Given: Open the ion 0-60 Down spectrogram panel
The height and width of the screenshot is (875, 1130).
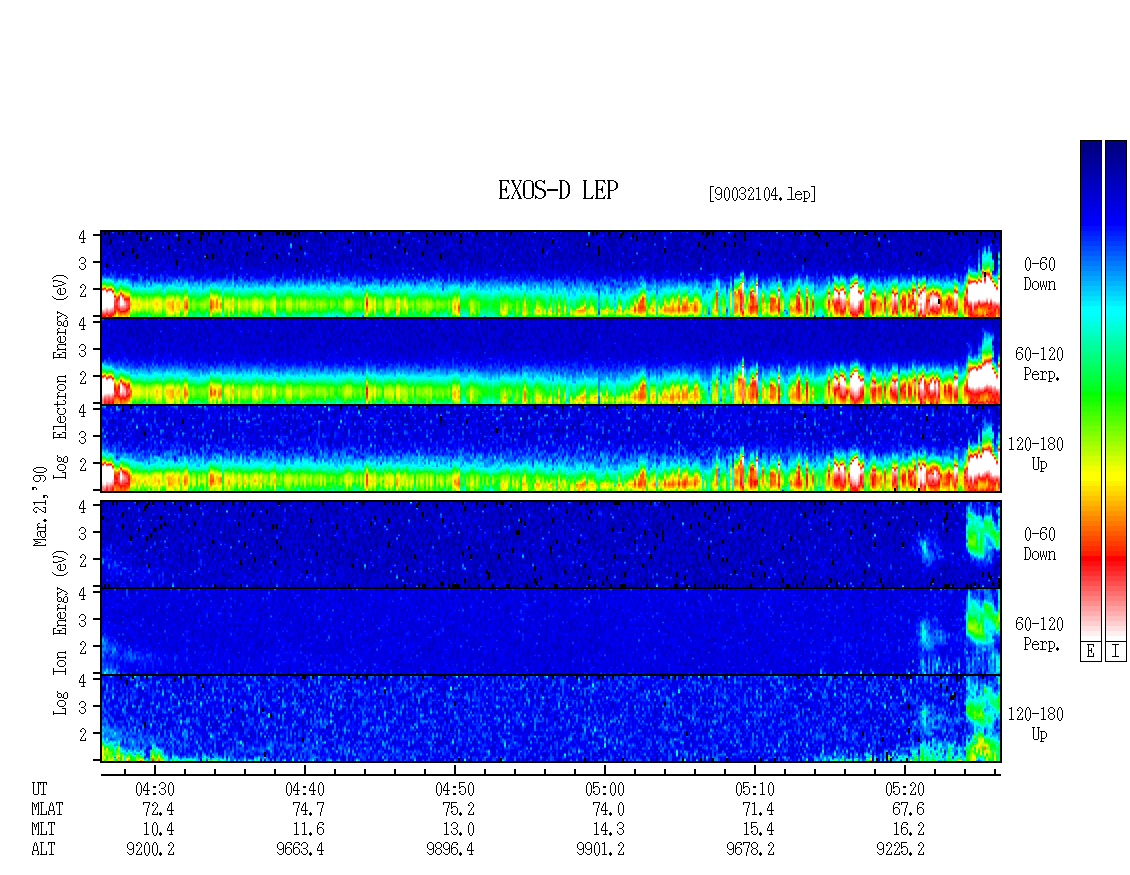Looking at the screenshot, I should pyautogui.click(x=551, y=544).
